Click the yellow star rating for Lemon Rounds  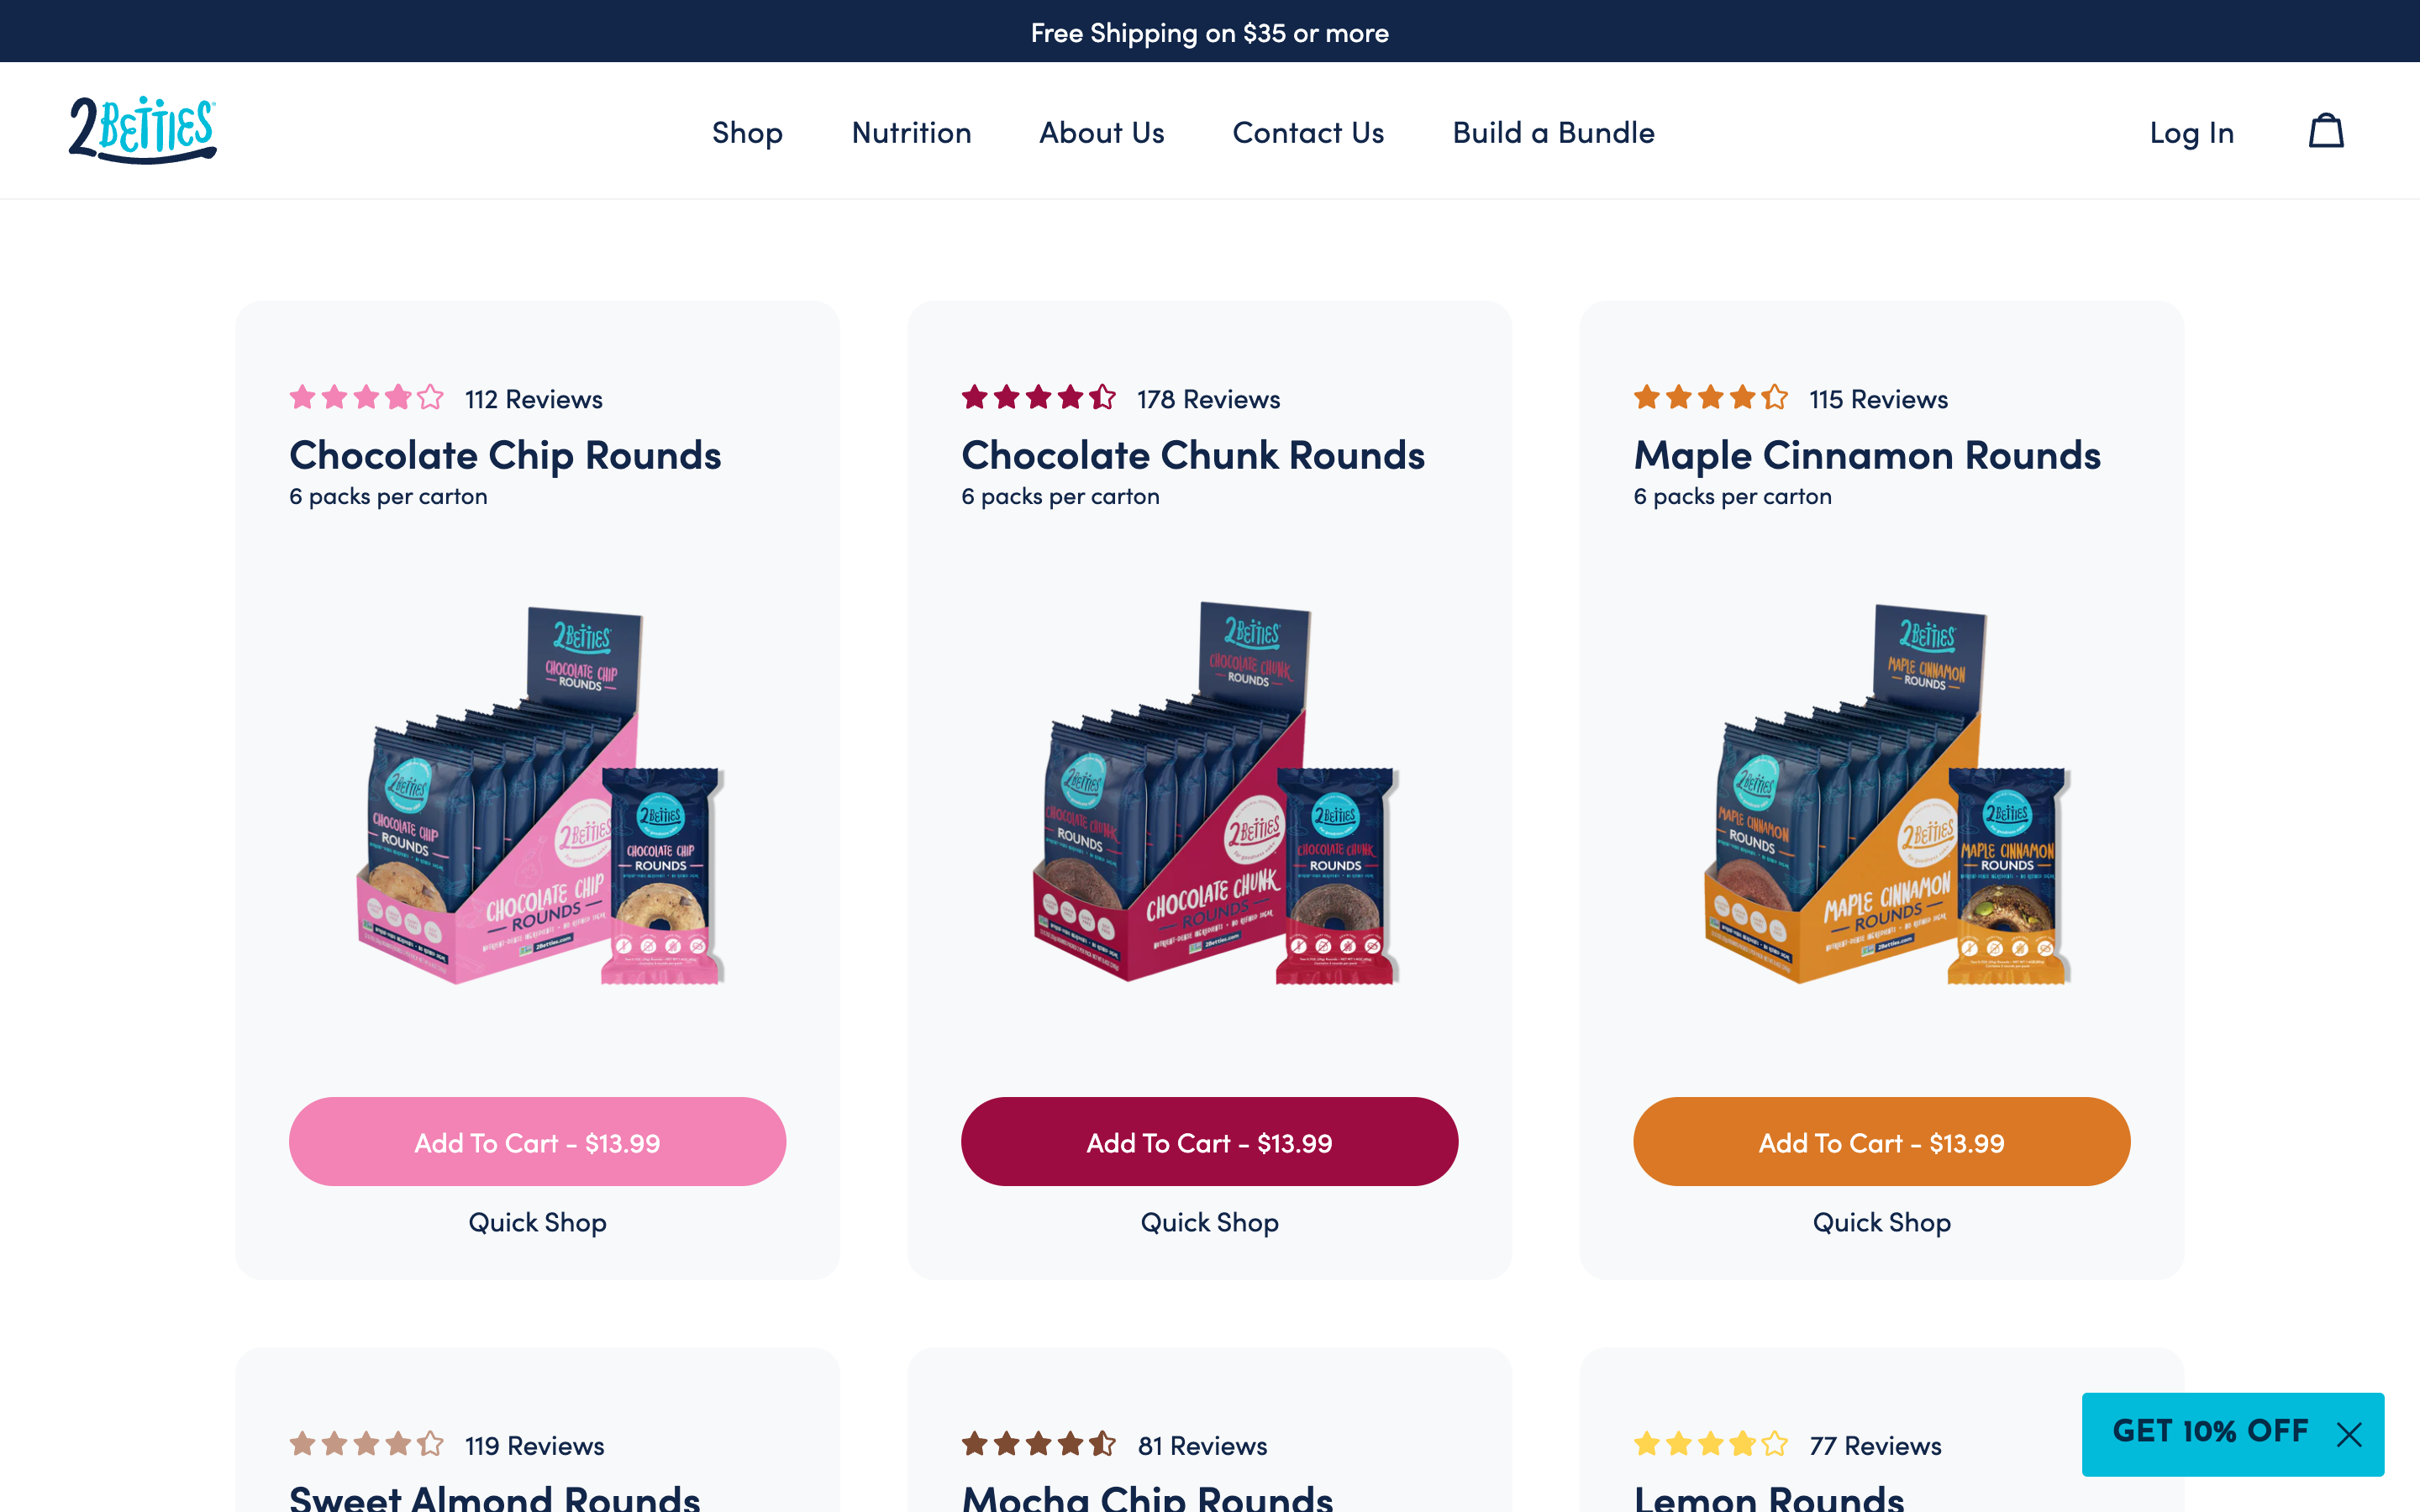point(1710,1444)
